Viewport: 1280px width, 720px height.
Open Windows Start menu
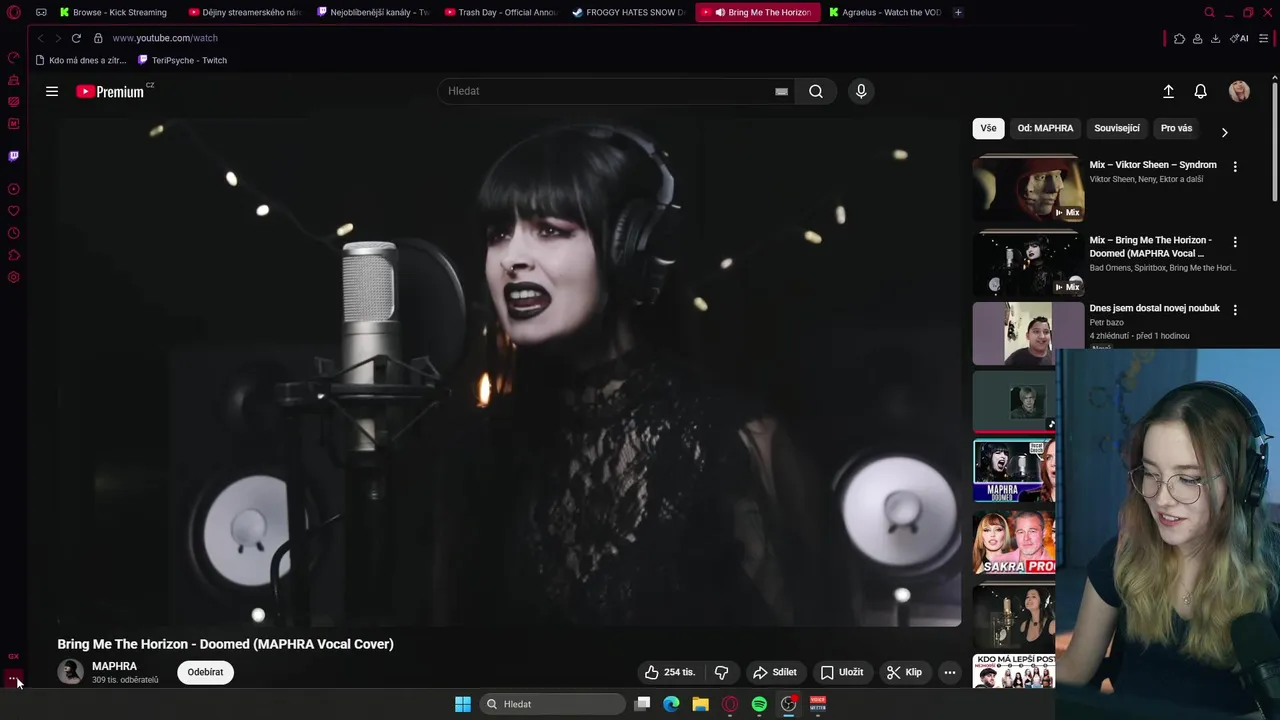(x=463, y=704)
